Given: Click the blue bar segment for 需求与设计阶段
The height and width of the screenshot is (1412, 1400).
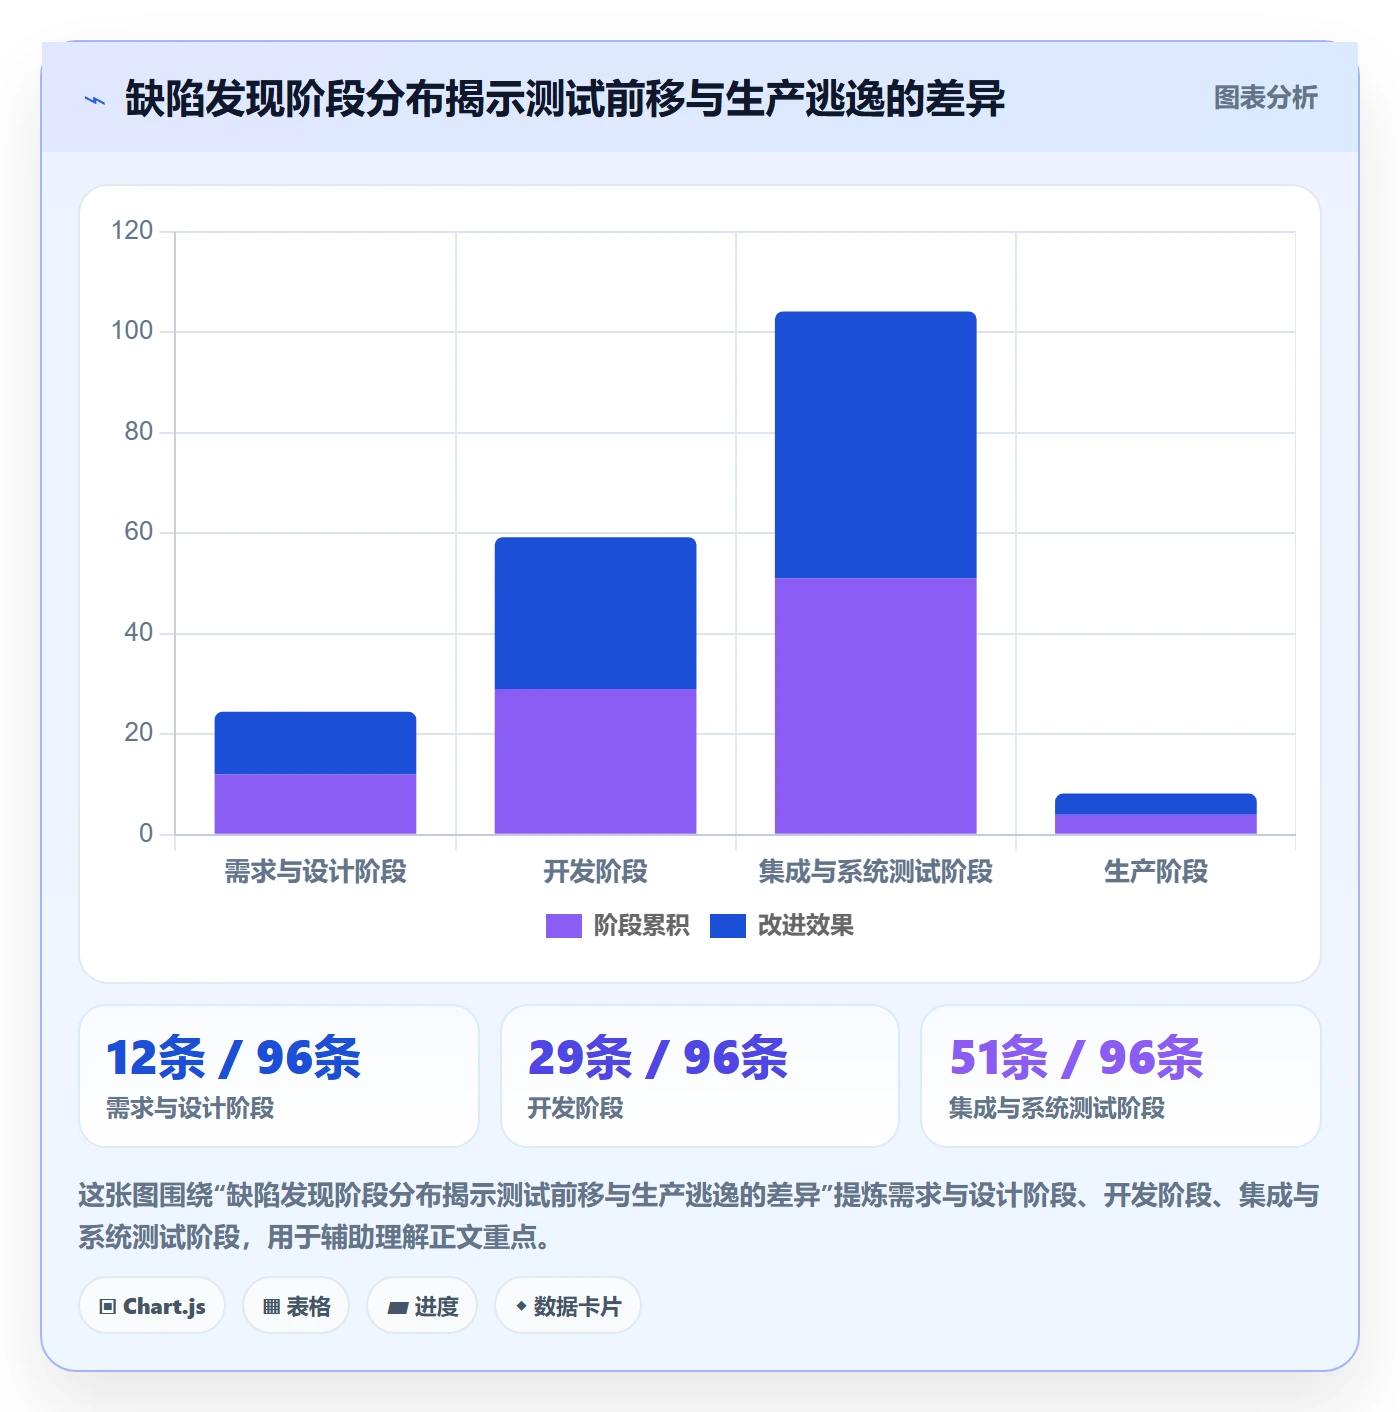Looking at the screenshot, I should tap(315, 743).
